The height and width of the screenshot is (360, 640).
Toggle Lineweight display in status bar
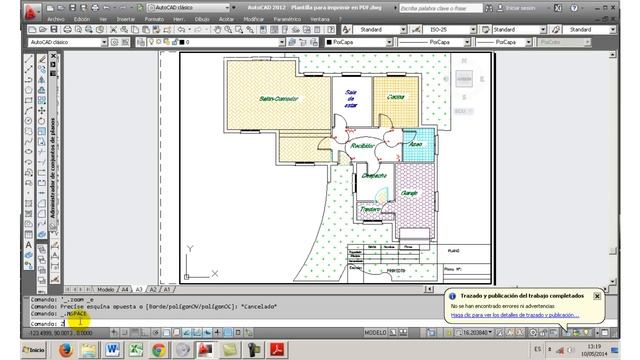click(218, 333)
